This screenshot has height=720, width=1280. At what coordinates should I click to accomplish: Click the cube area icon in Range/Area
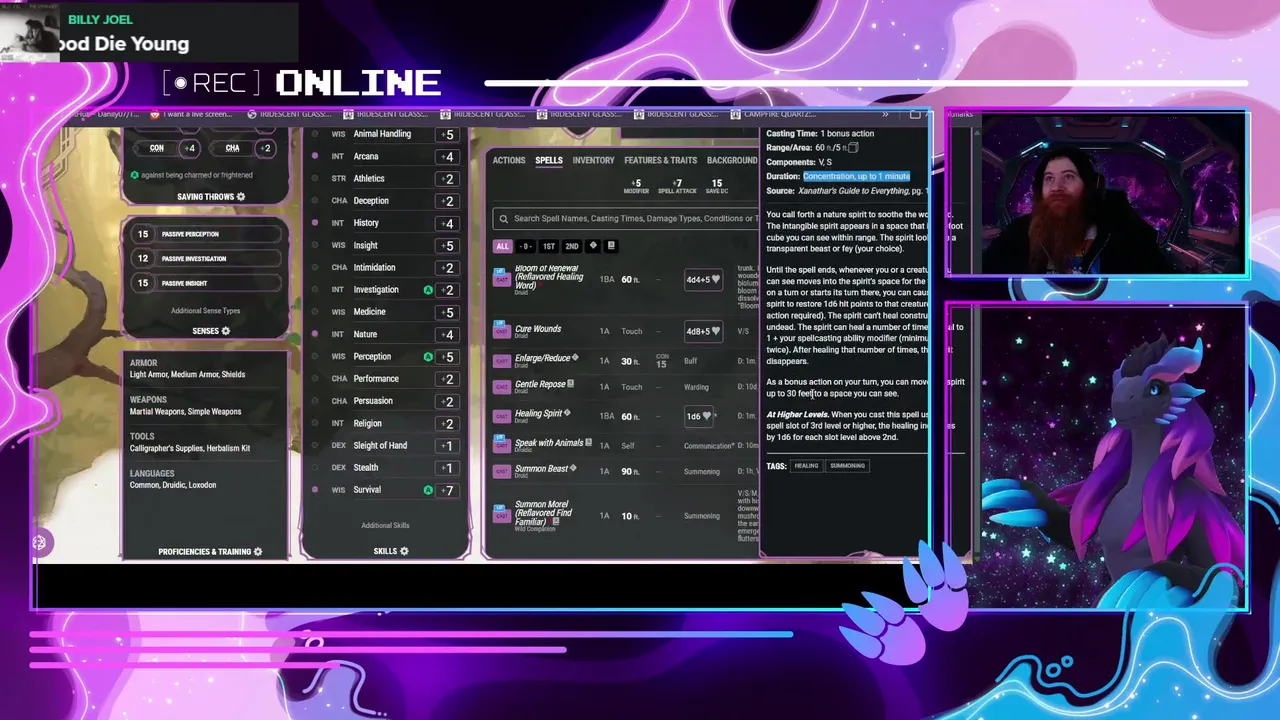pyautogui.click(x=853, y=148)
